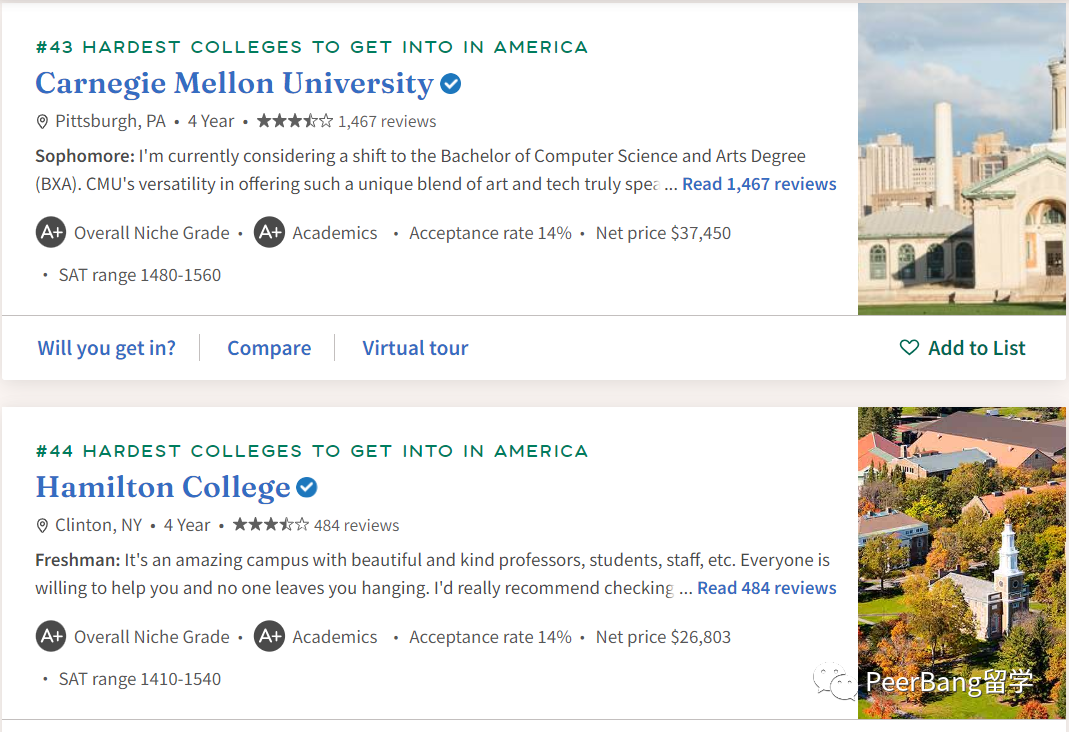Click the Pittsburgh, PA location pin icon
The image size is (1069, 732).
[42, 122]
